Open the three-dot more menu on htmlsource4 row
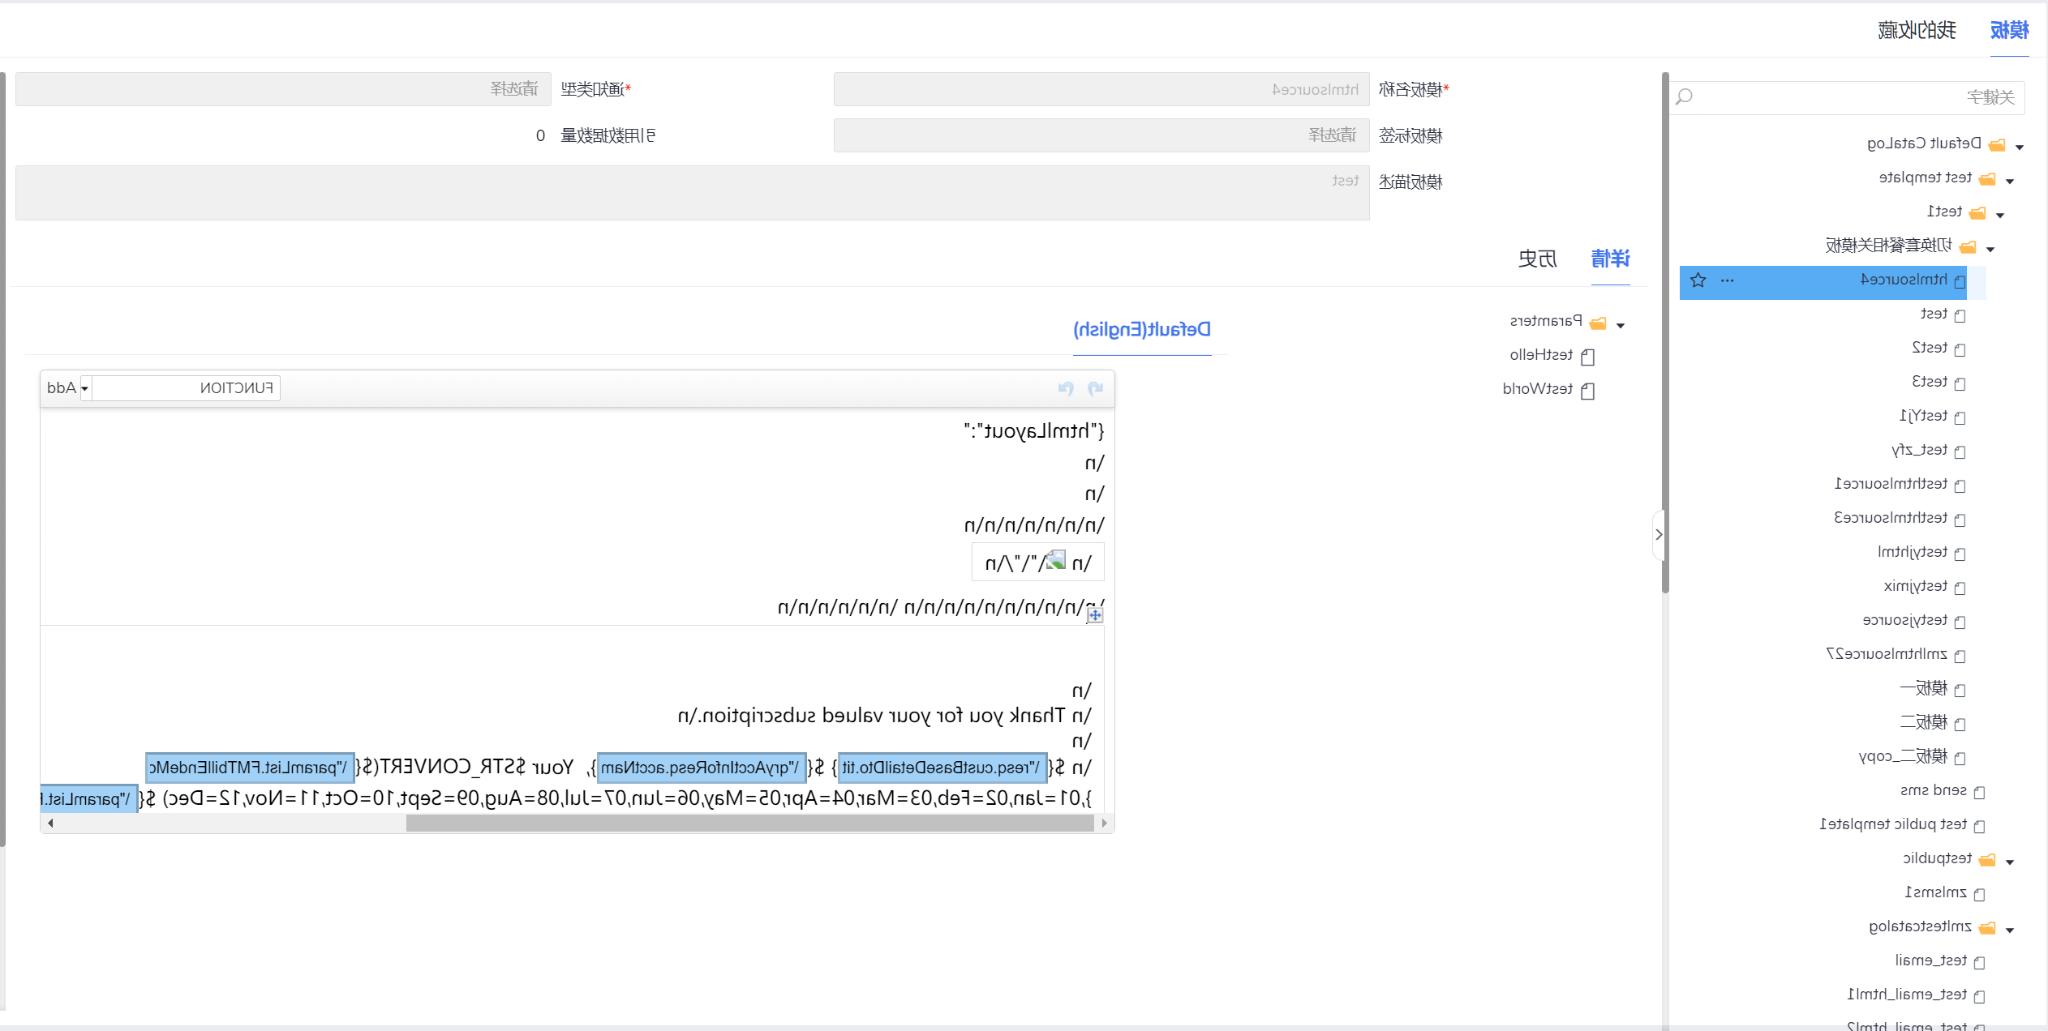Screen dimensions: 2048x1031 [x=1727, y=281]
